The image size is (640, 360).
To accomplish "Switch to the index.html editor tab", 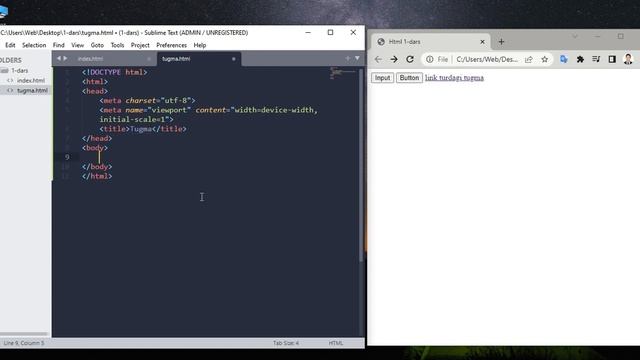I will click(91, 59).
